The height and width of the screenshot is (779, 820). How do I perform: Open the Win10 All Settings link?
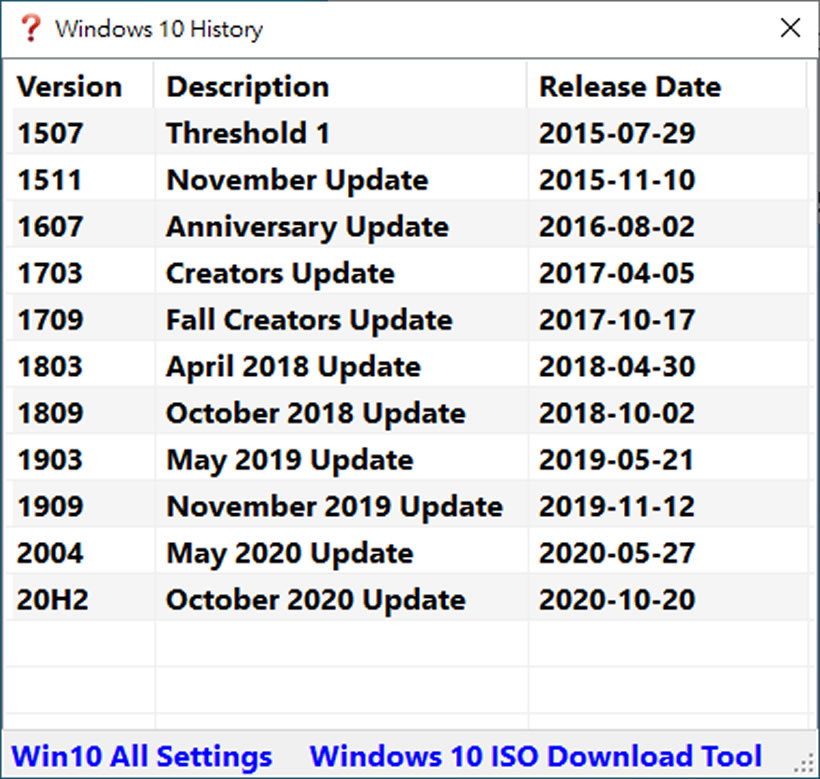141,756
